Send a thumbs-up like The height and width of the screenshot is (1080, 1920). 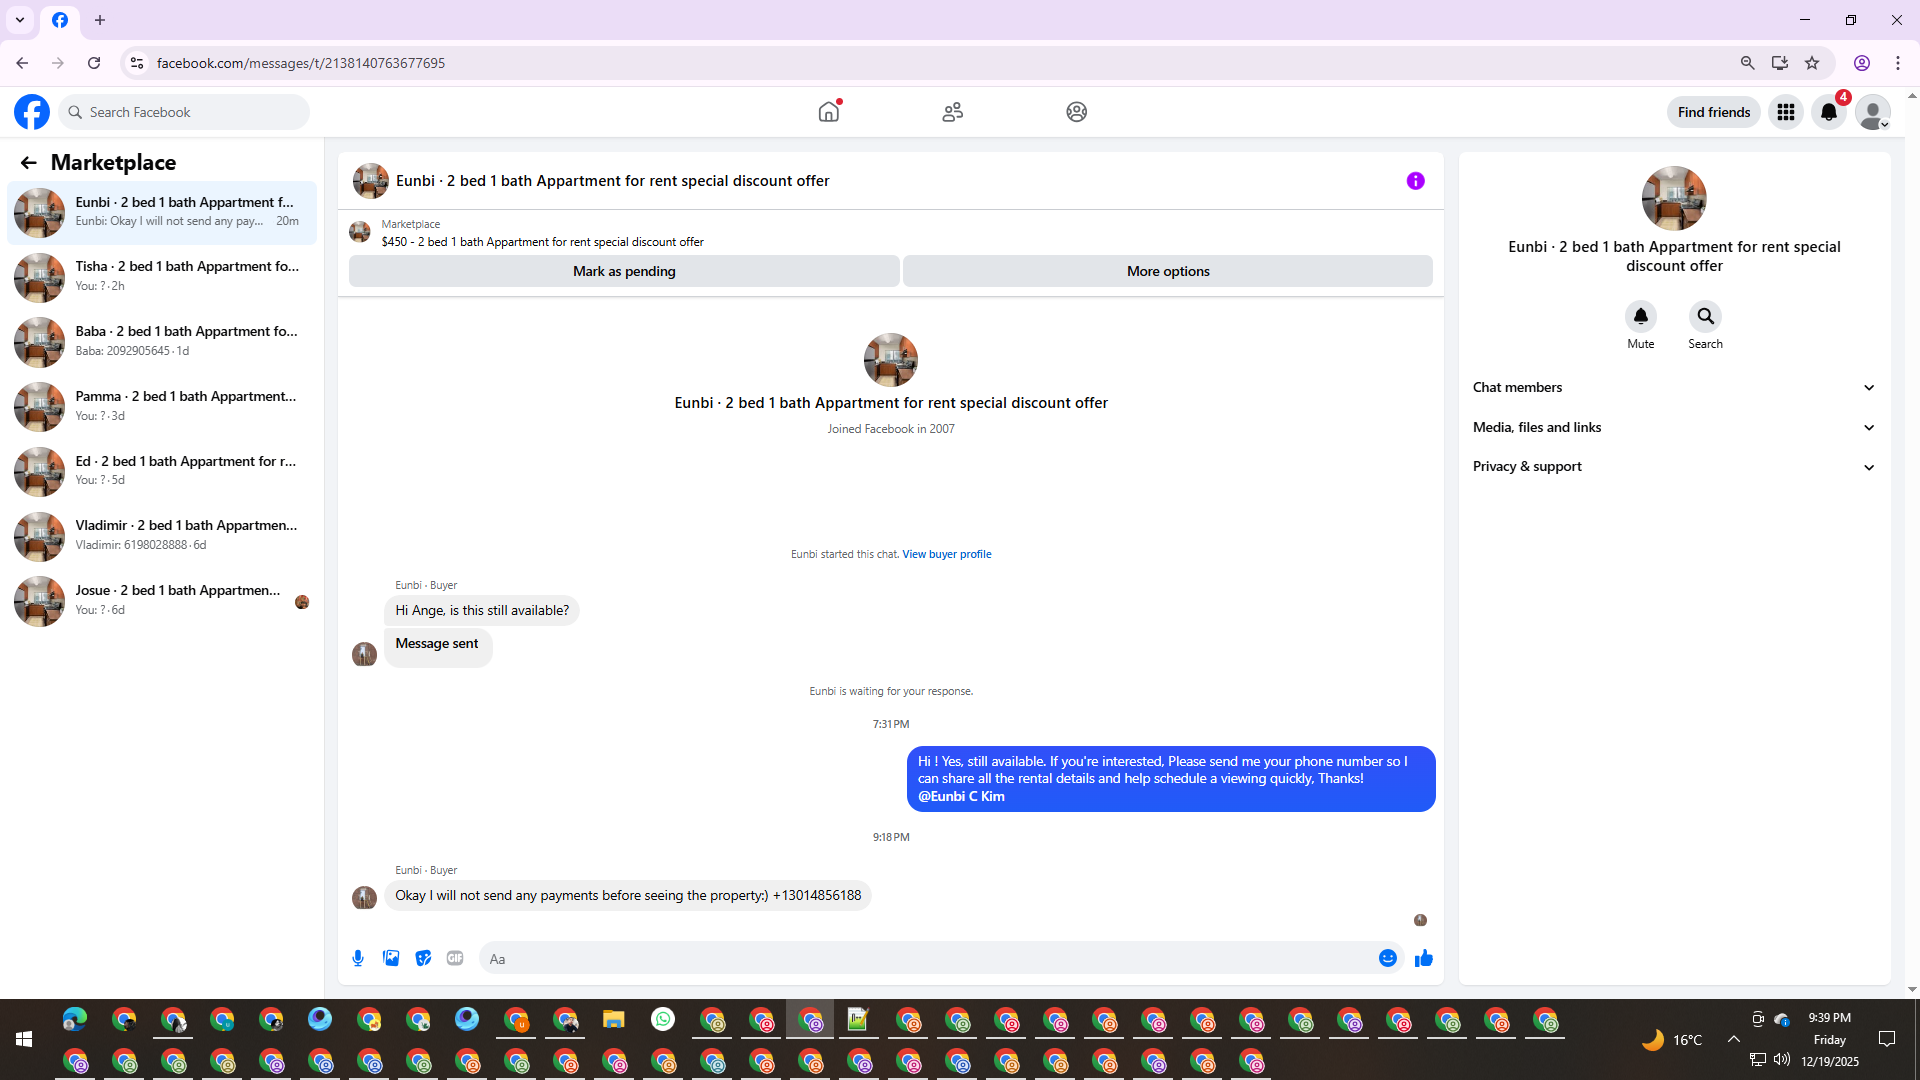1423,958
